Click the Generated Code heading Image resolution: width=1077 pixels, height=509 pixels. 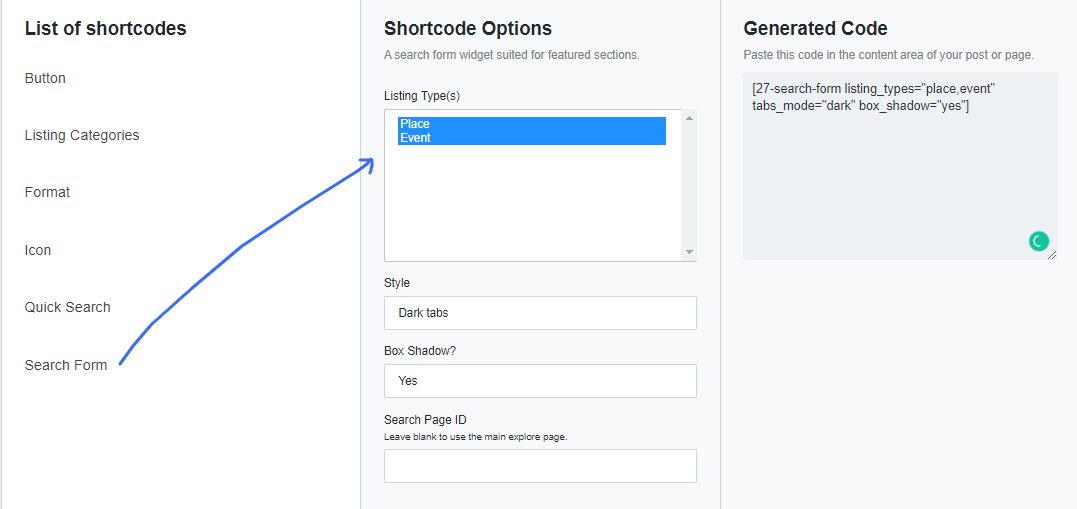click(815, 28)
